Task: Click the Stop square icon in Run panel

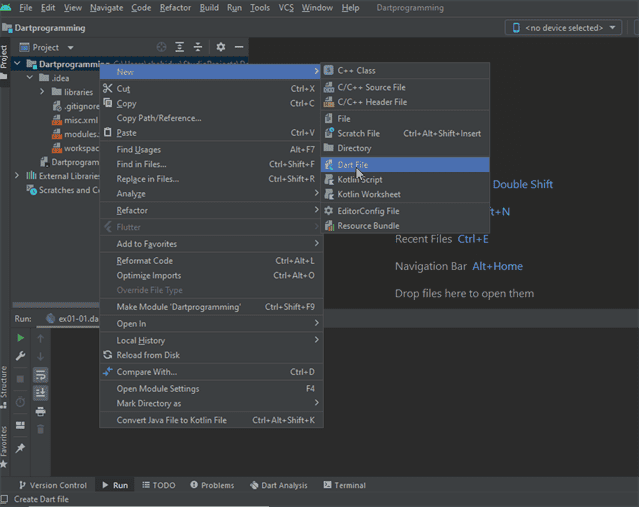Action: point(20,379)
